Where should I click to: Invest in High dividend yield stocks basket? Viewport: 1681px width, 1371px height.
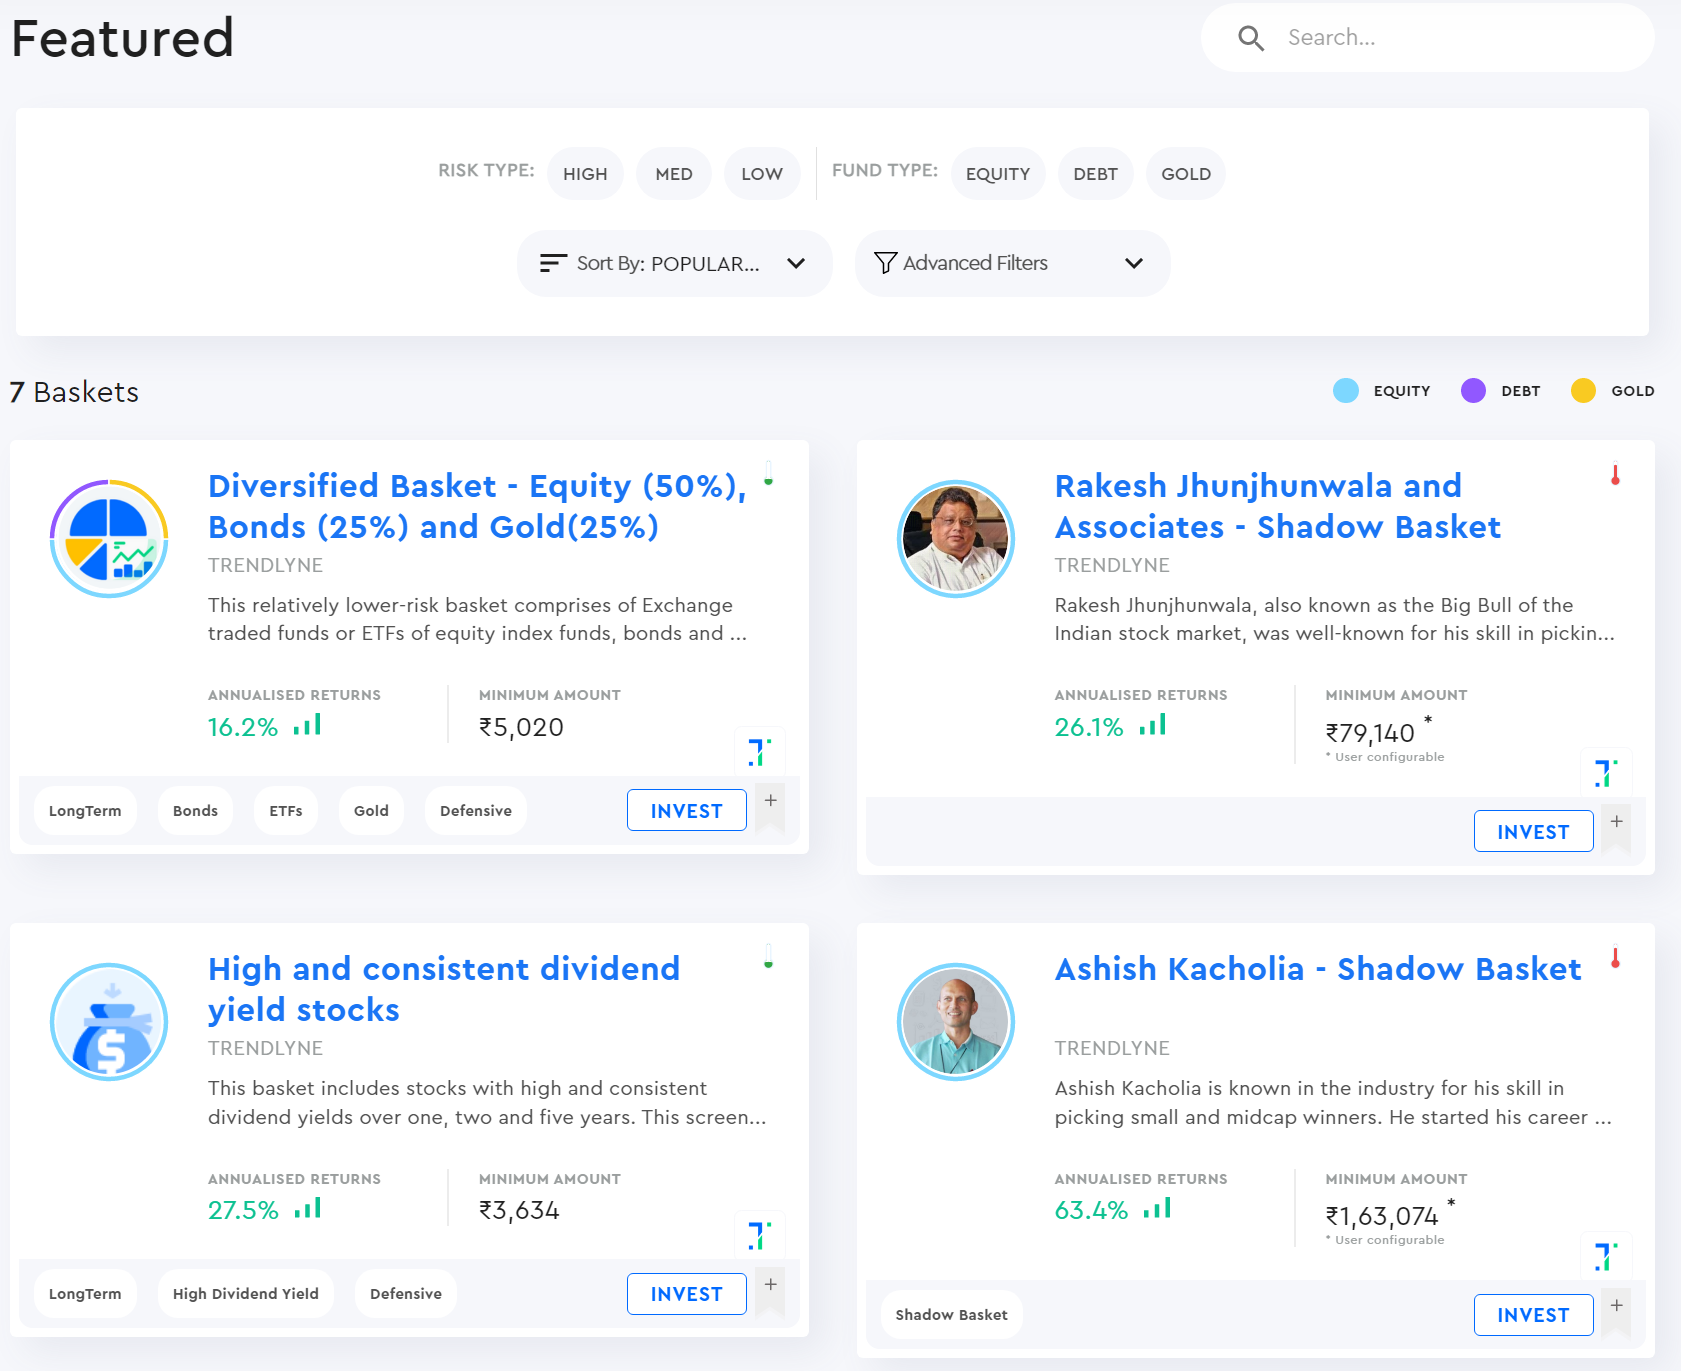687,1294
